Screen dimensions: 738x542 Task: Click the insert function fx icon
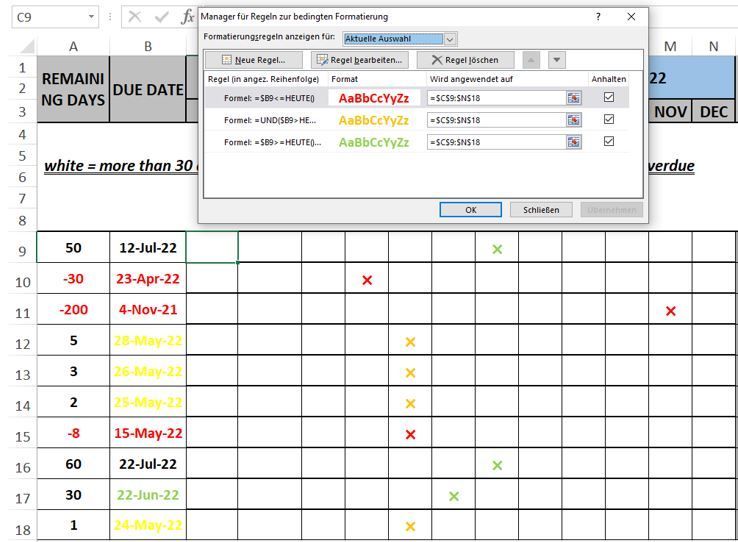pyautogui.click(x=187, y=17)
